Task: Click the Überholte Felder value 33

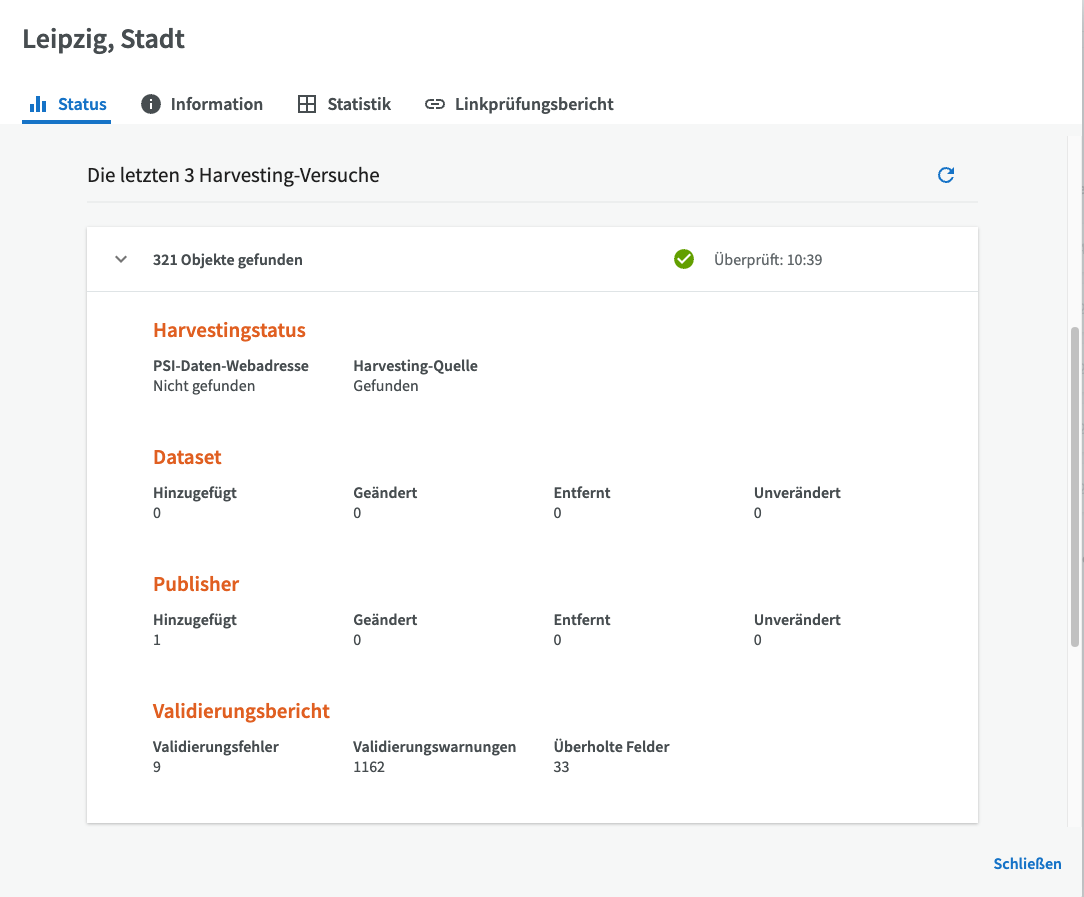Action: point(561,767)
